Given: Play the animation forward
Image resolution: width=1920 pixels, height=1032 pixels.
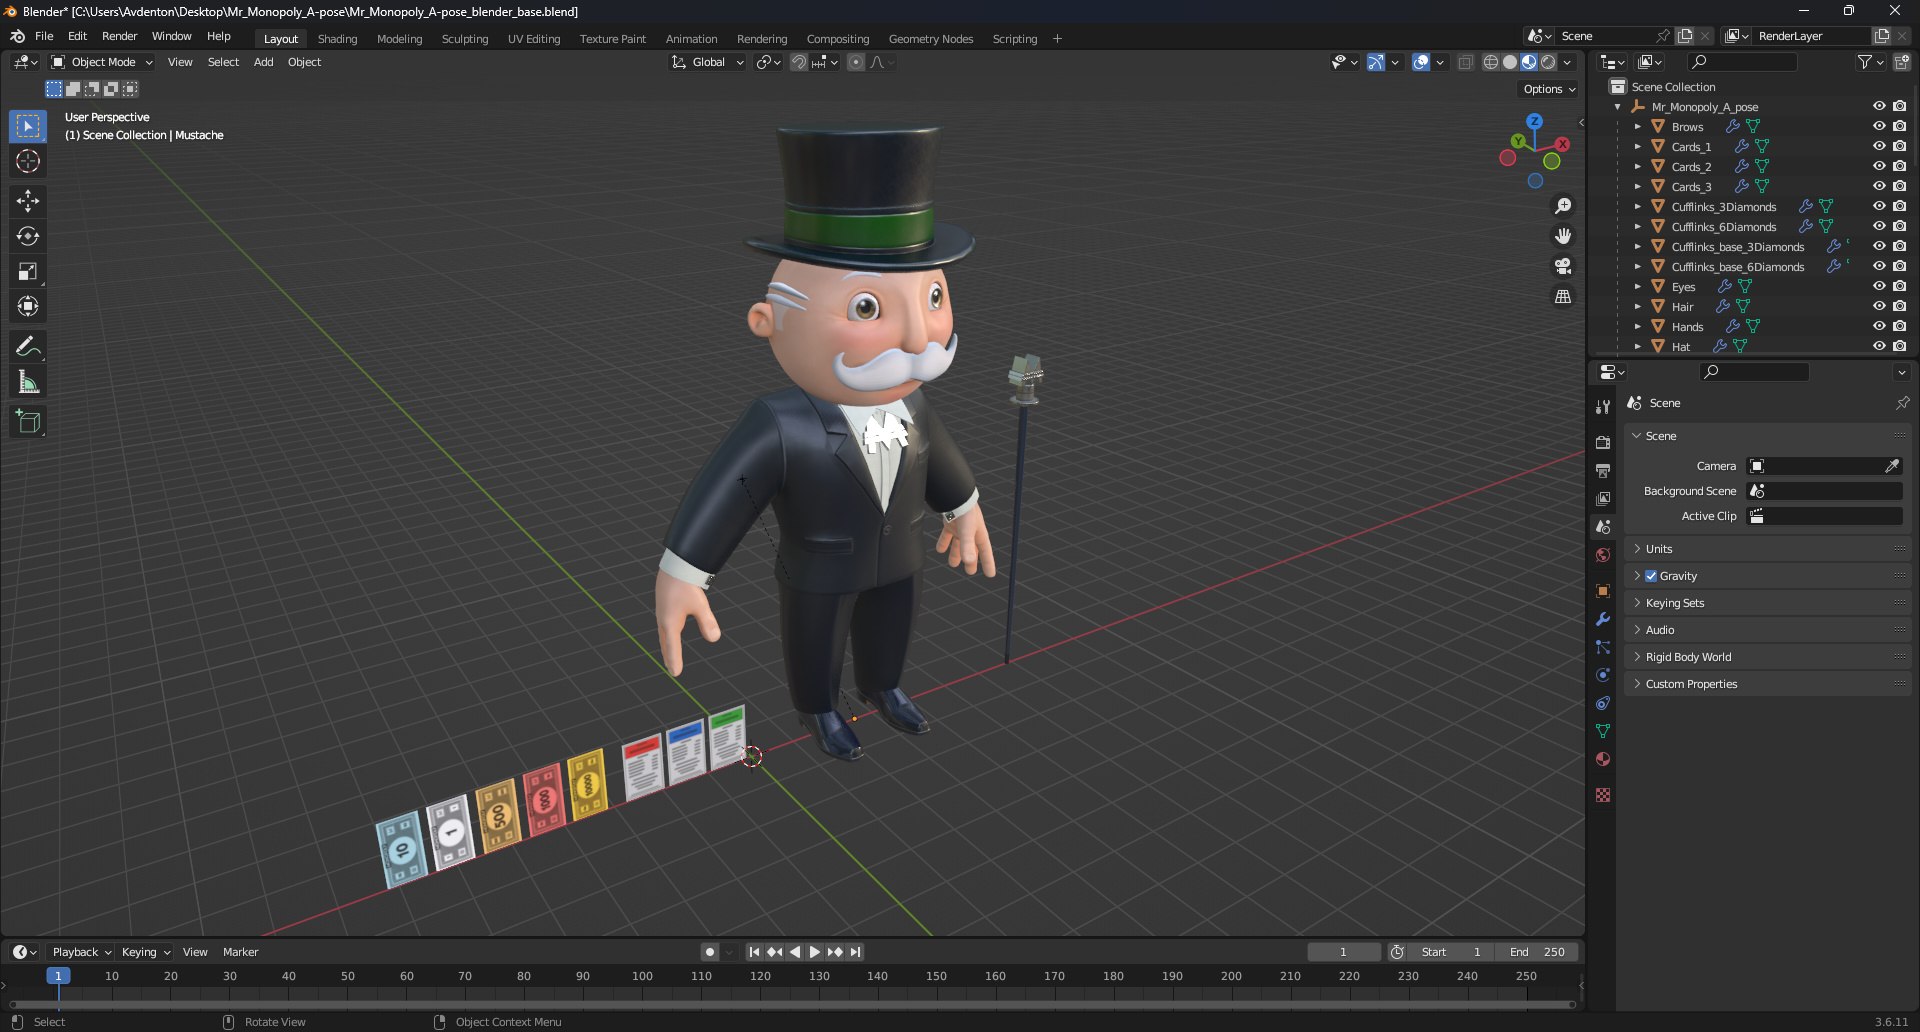Looking at the screenshot, I should tap(814, 952).
